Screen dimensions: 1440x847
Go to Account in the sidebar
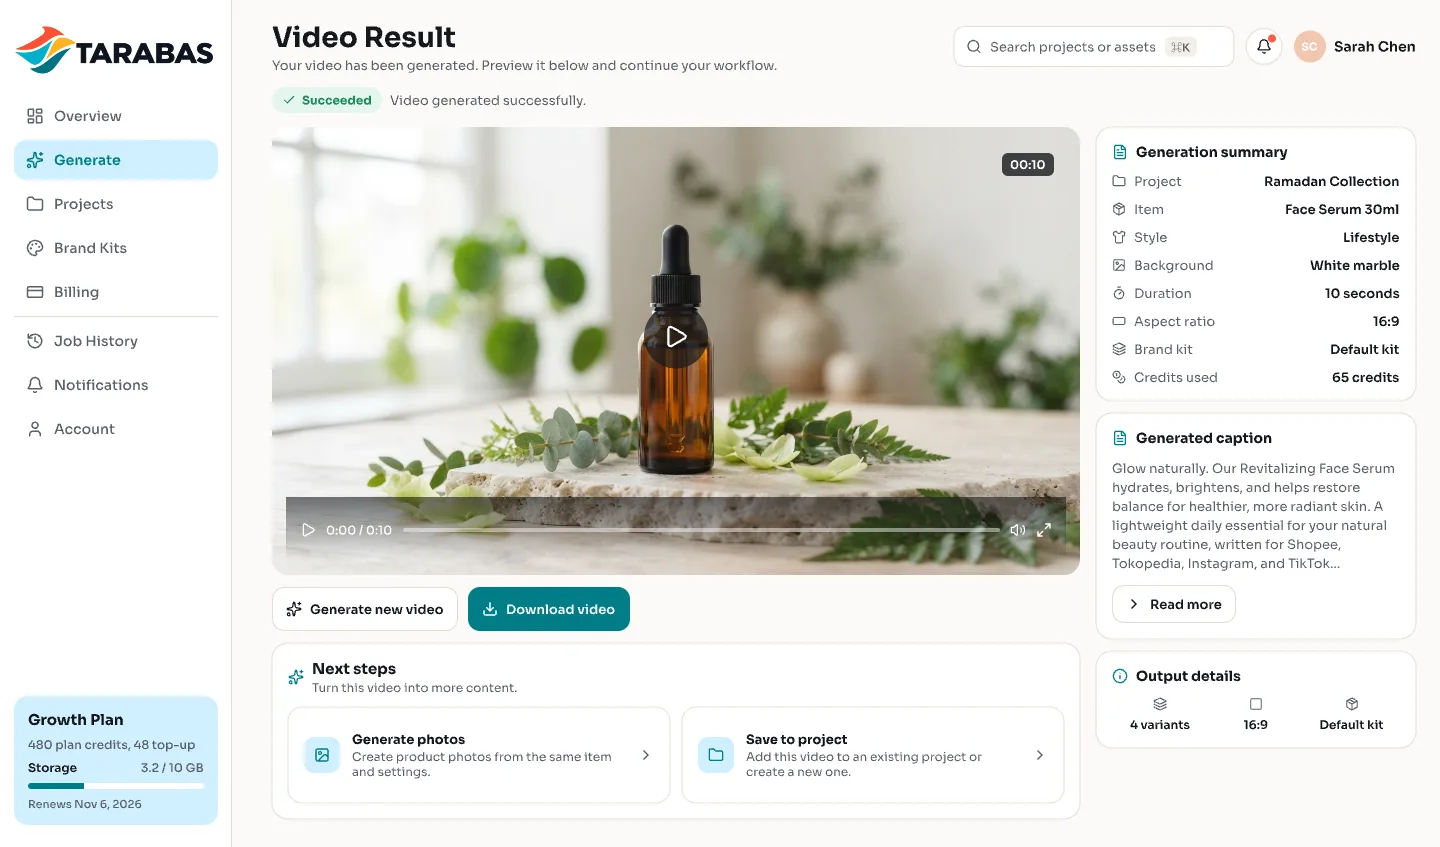[116, 429]
